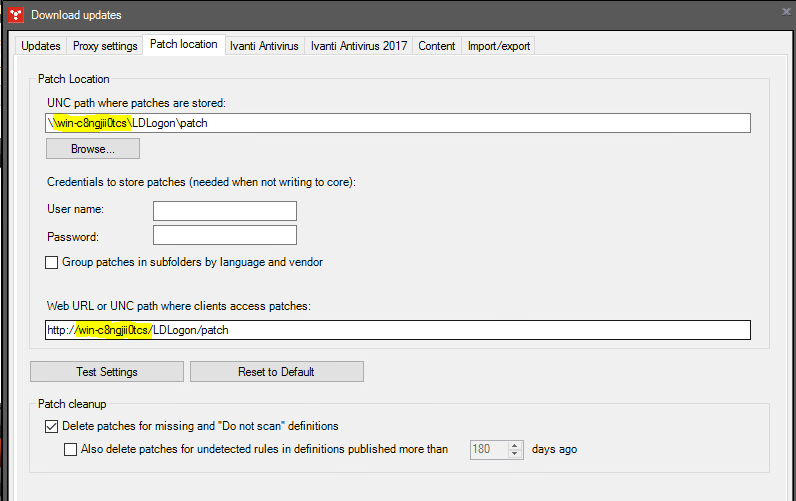Open the Proxy settings tab
The width and height of the screenshot is (796, 501).
106,46
